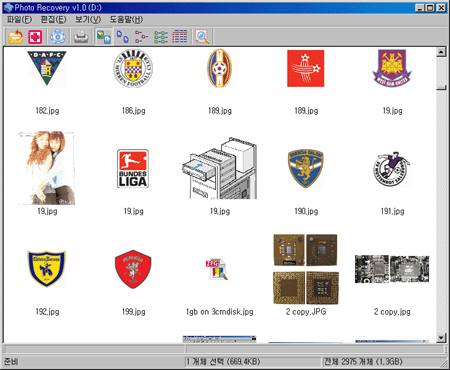Open the 도움말(H) menu
Viewport: 450px width, 370px height.
(x=126, y=19)
